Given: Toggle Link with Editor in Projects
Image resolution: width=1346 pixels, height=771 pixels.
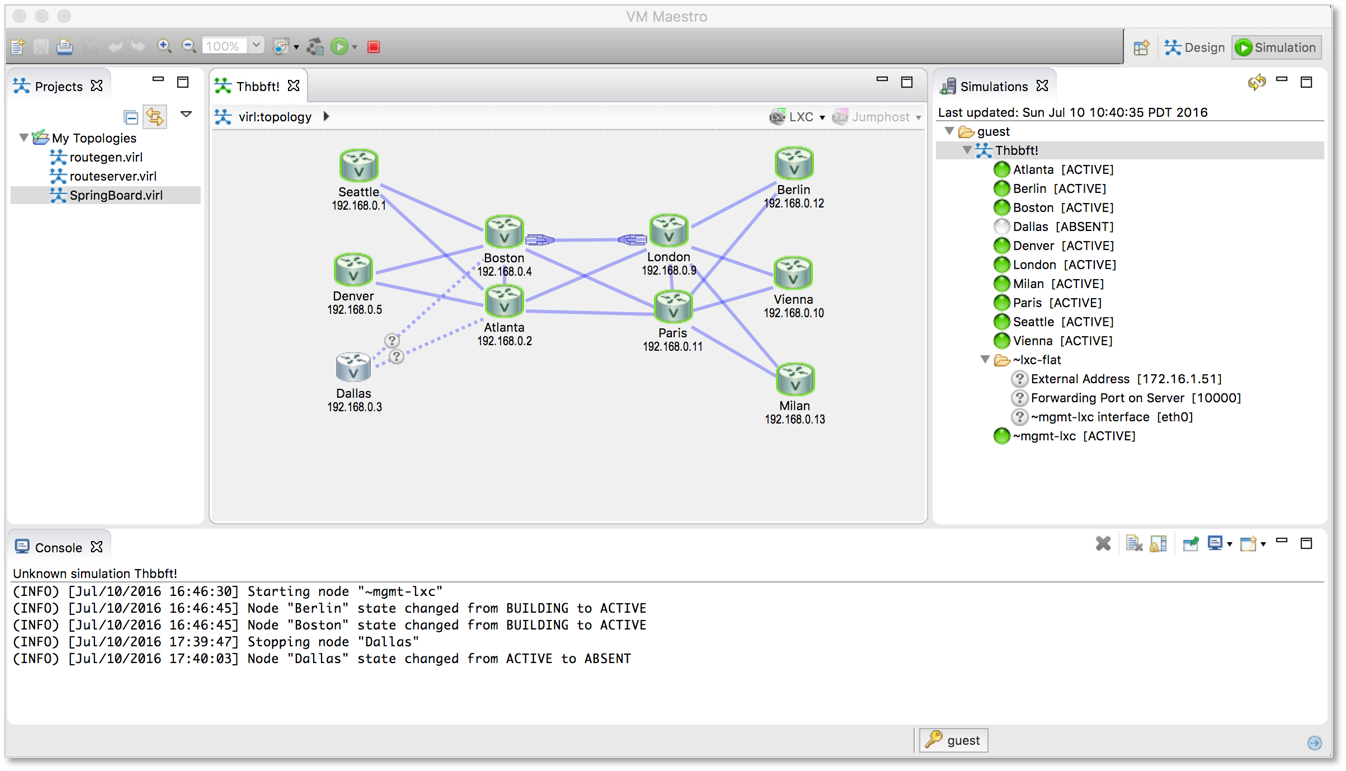Looking at the screenshot, I should click(x=154, y=116).
